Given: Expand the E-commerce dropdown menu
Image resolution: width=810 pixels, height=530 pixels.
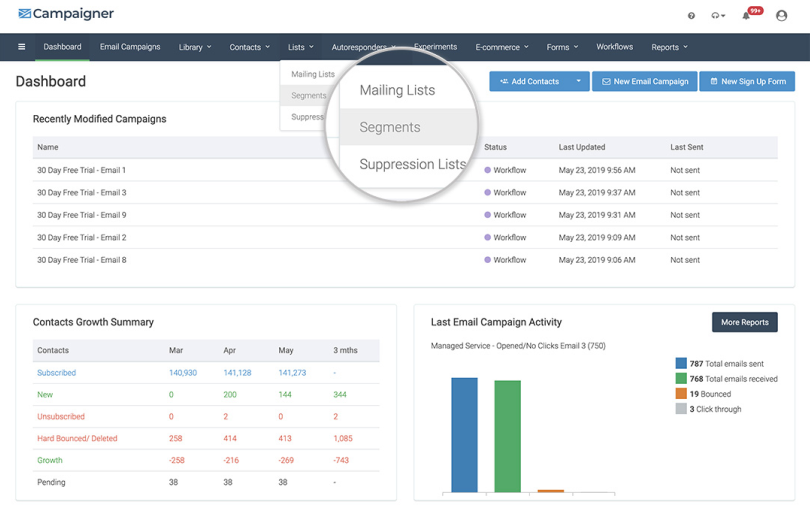Looking at the screenshot, I should click(502, 47).
